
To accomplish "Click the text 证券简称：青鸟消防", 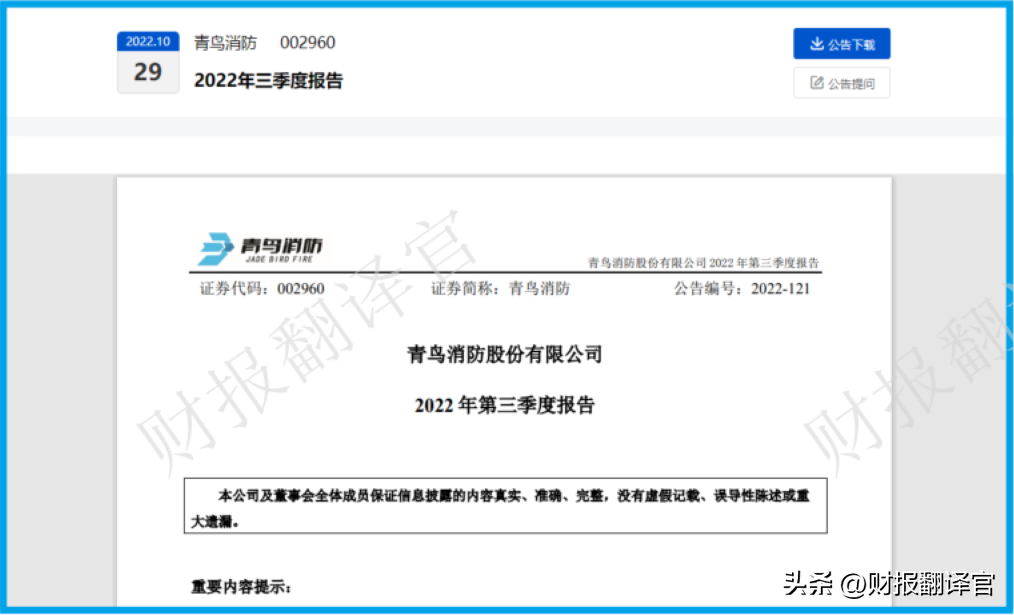I will click(x=501, y=289).
